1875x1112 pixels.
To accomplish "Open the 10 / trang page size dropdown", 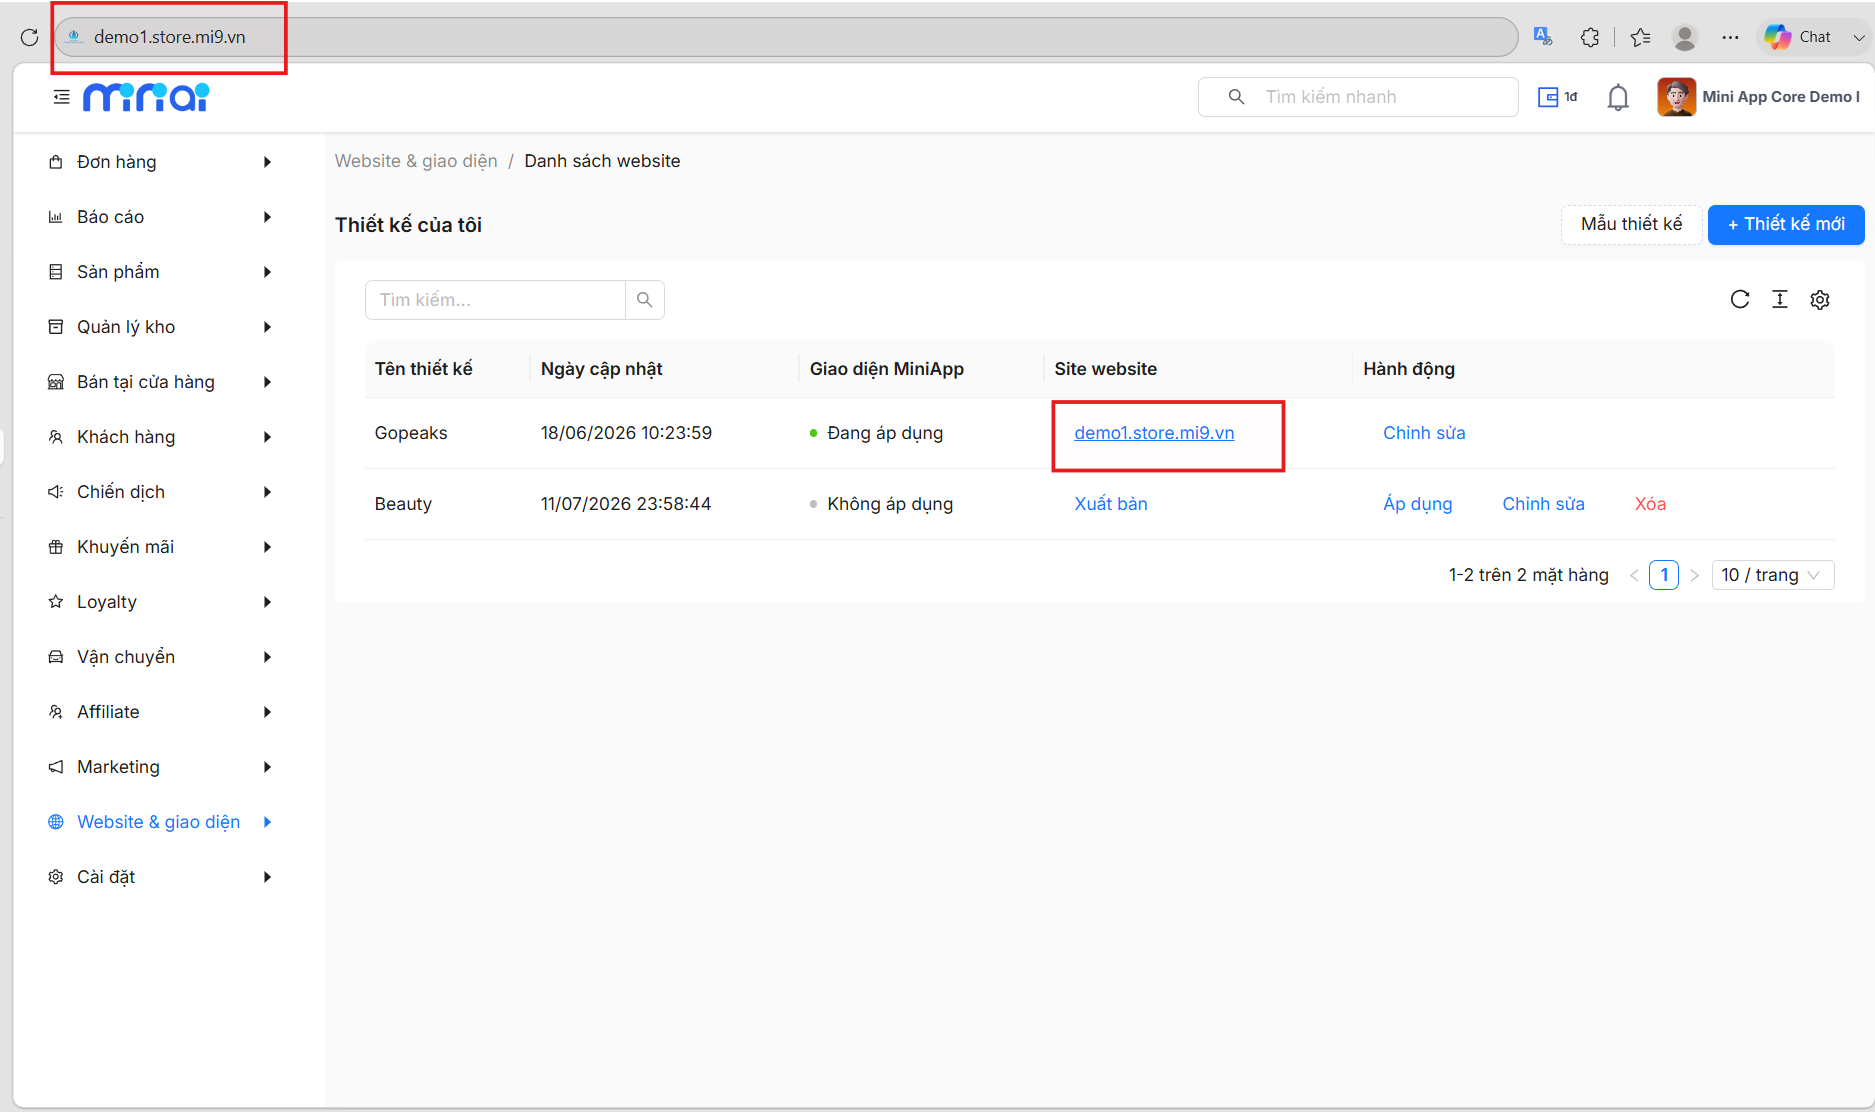I will click(x=1772, y=575).
